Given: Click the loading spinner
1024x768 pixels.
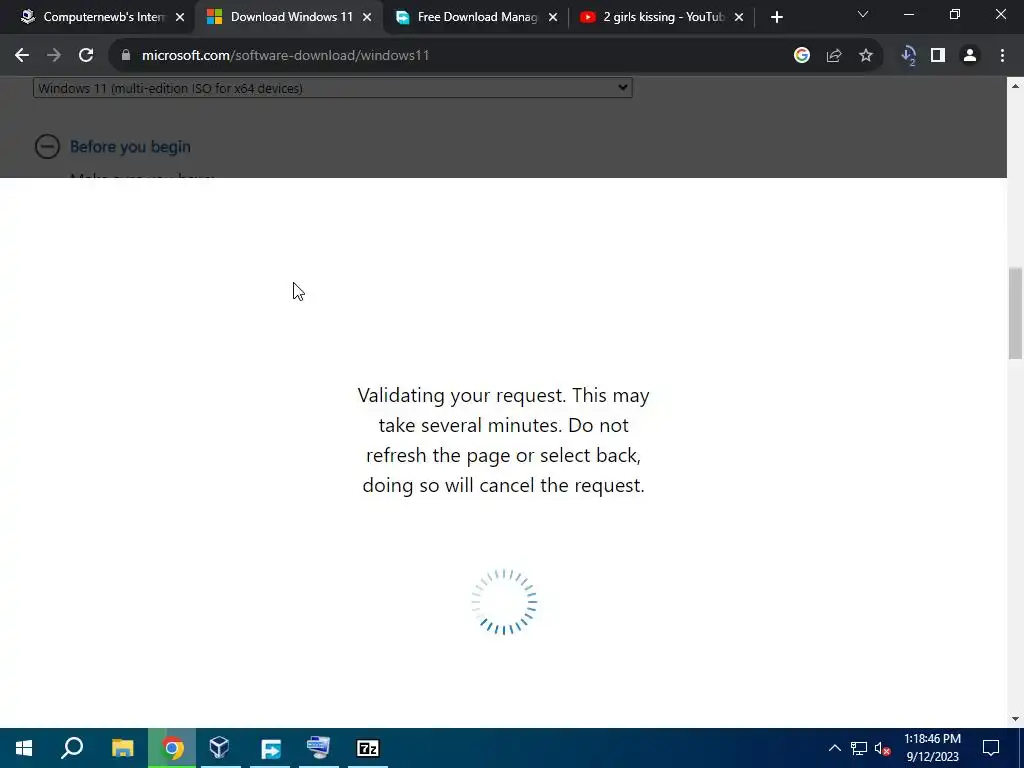Looking at the screenshot, I should coord(504,602).
